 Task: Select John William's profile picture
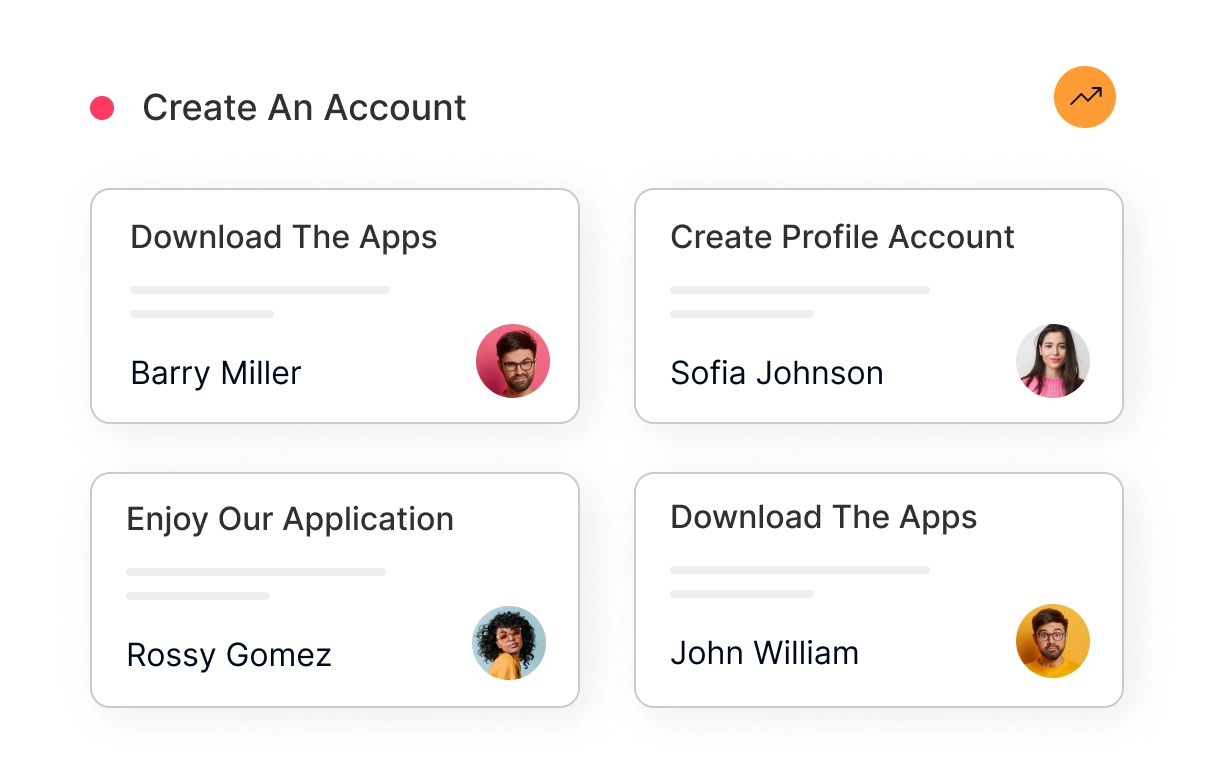[x=1053, y=641]
